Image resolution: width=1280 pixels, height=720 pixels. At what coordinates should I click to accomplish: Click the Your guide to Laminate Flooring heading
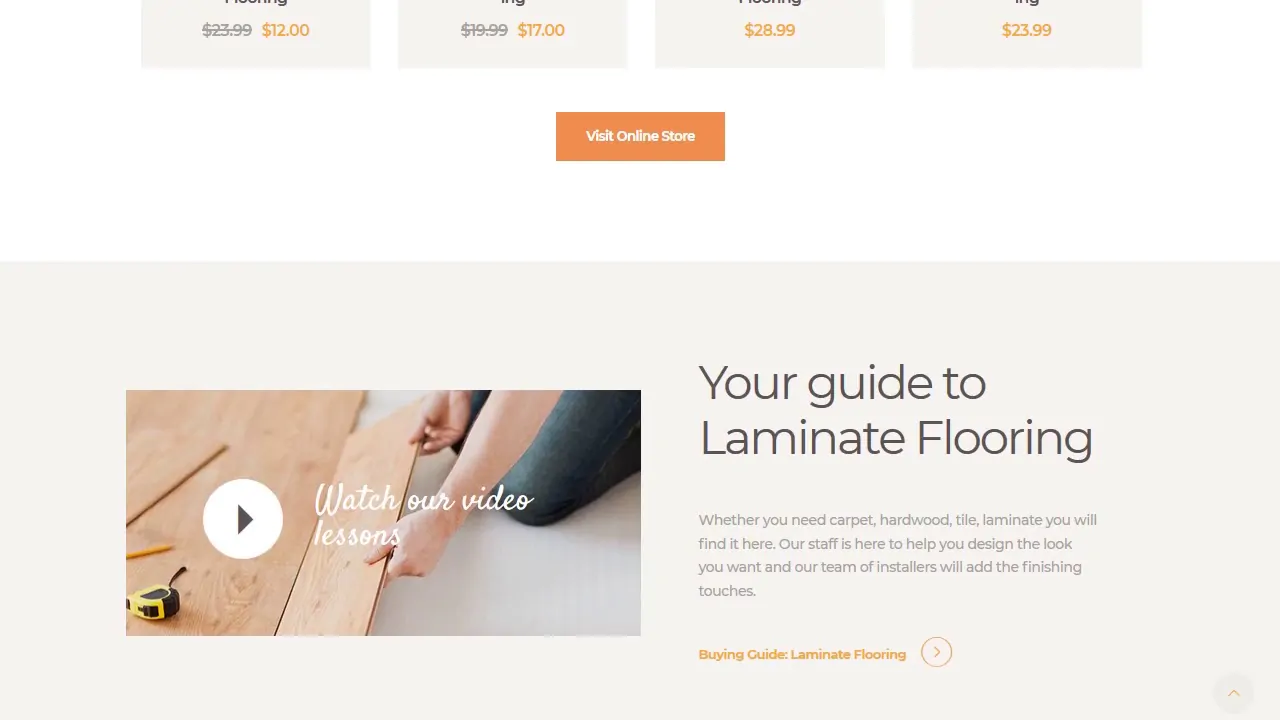click(895, 410)
